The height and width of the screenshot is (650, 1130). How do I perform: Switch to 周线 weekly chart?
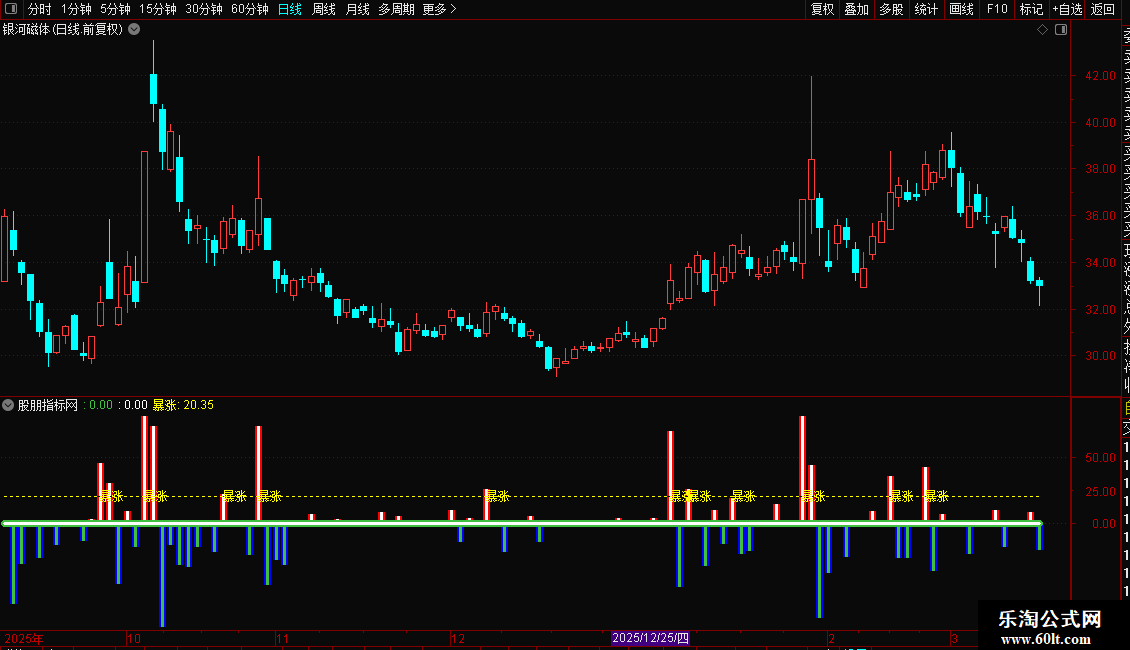point(324,9)
